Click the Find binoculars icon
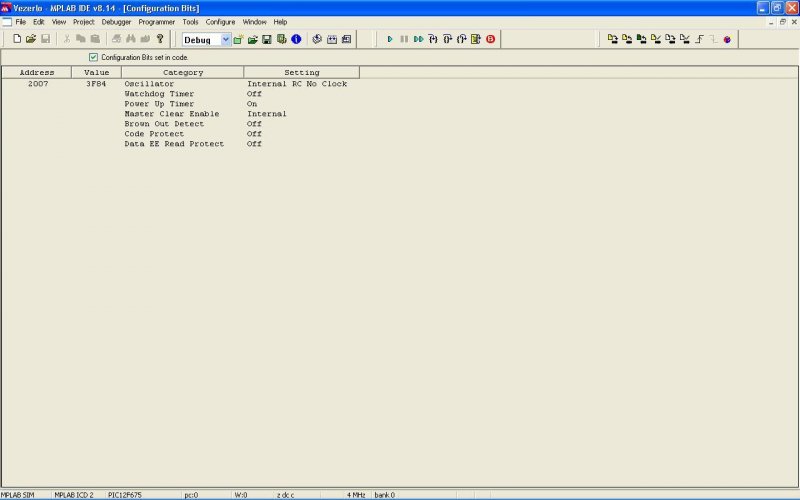Image resolution: width=800 pixels, height=500 pixels. tap(131, 39)
